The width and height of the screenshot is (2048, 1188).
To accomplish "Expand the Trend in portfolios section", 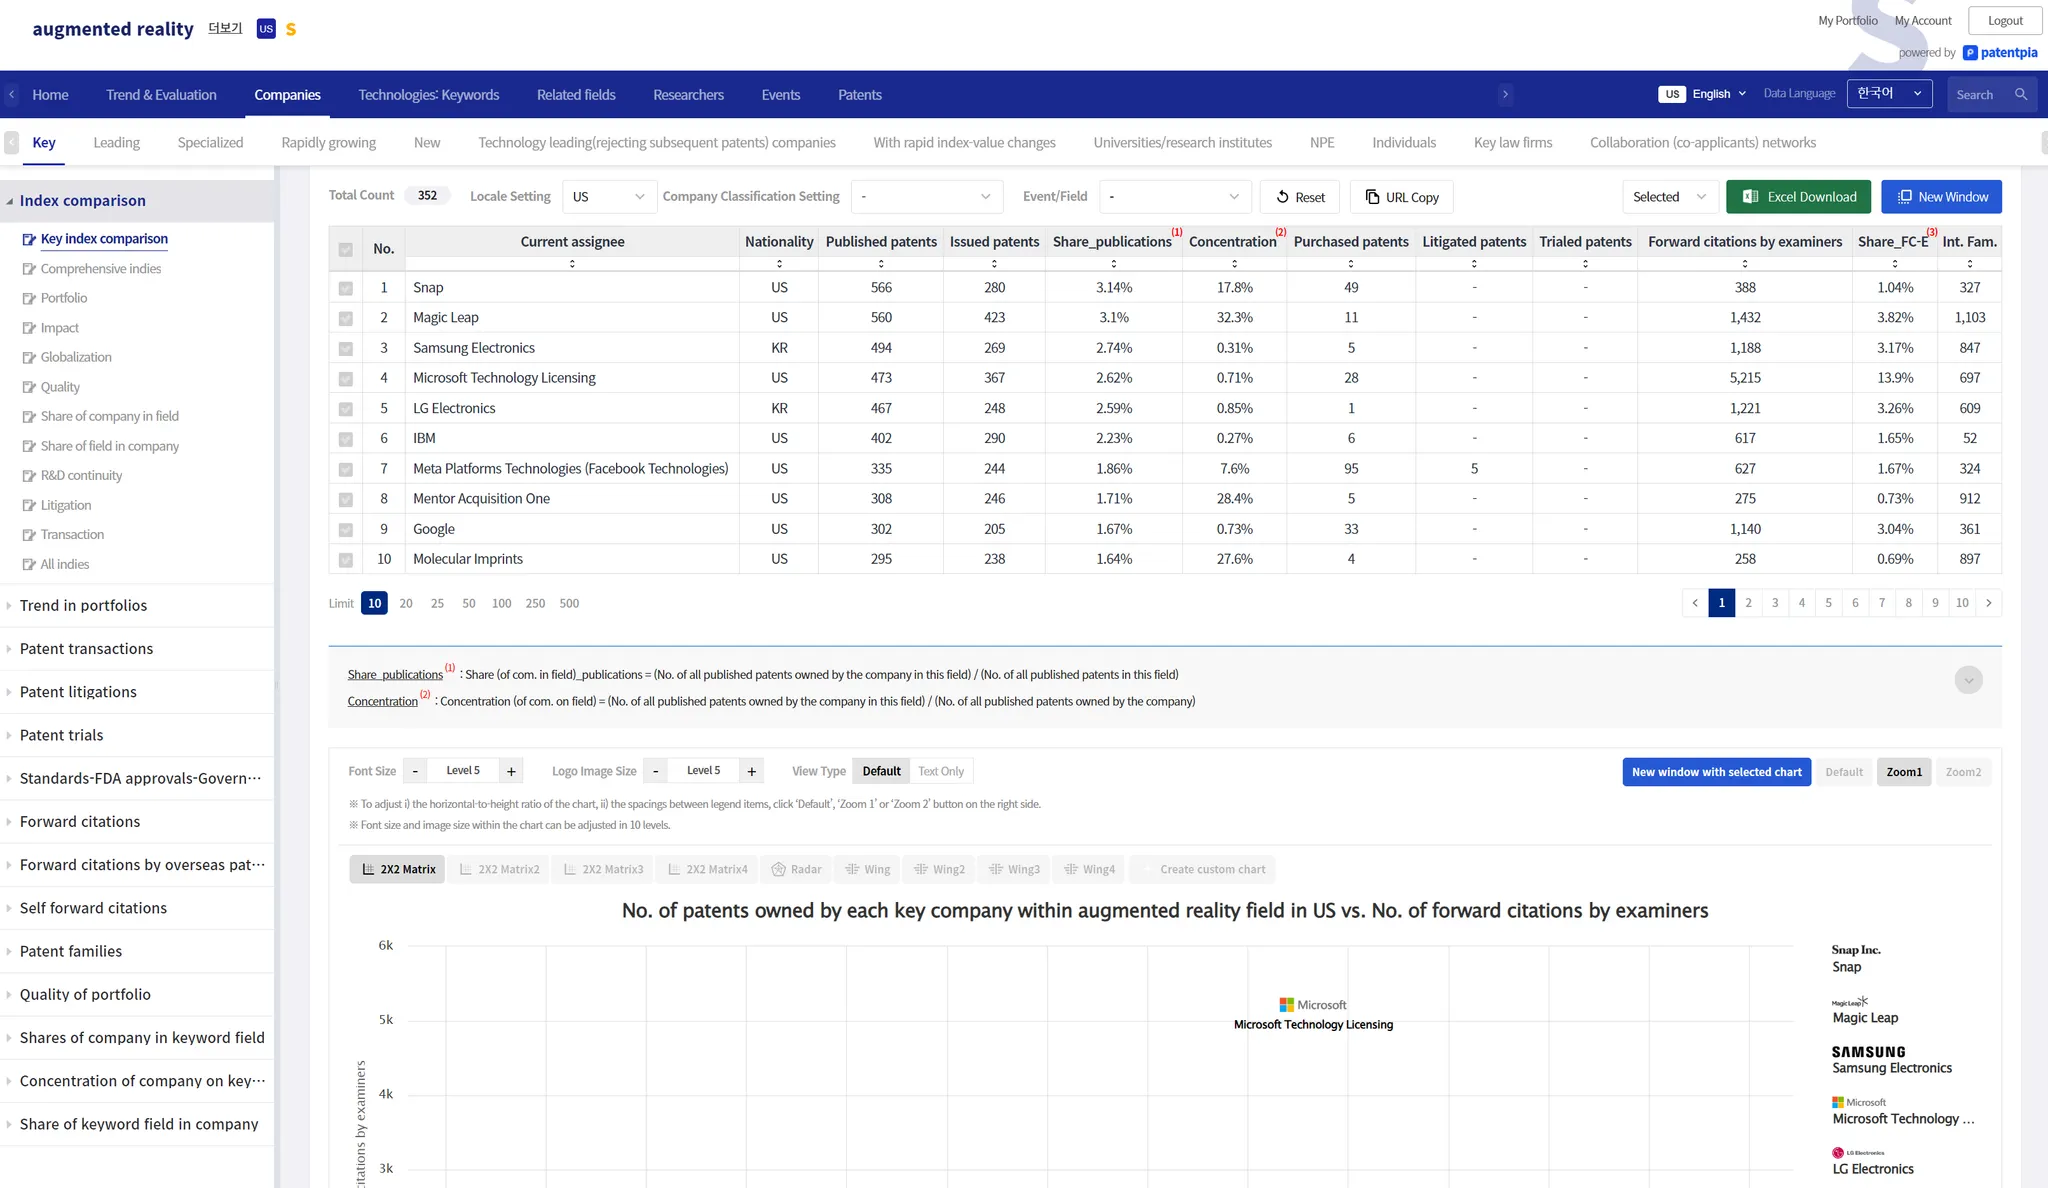I will click(x=83, y=605).
